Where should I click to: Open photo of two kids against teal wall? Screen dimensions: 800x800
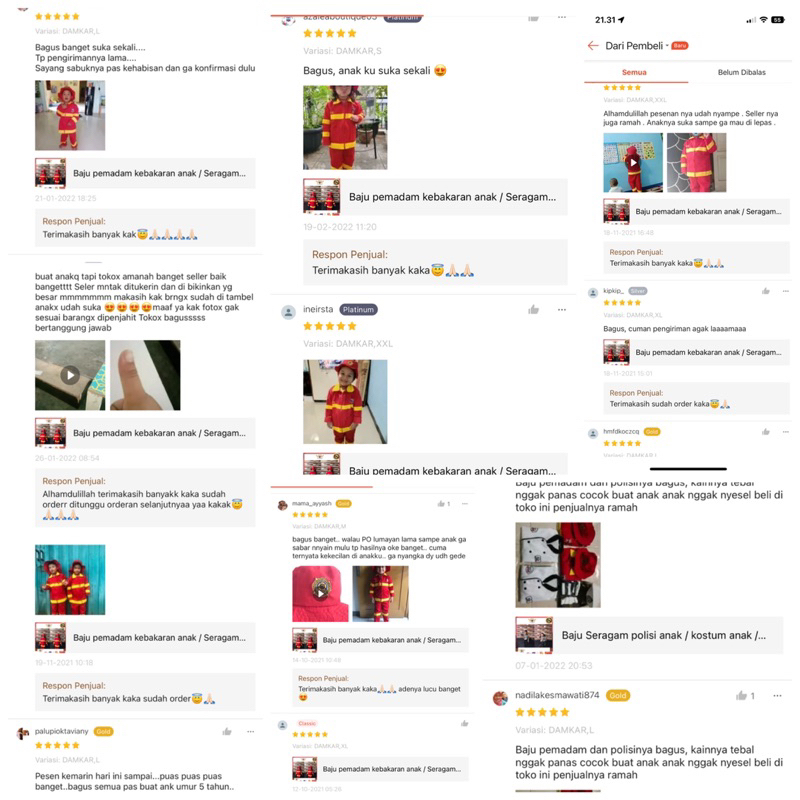pyautogui.click(x=70, y=580)
